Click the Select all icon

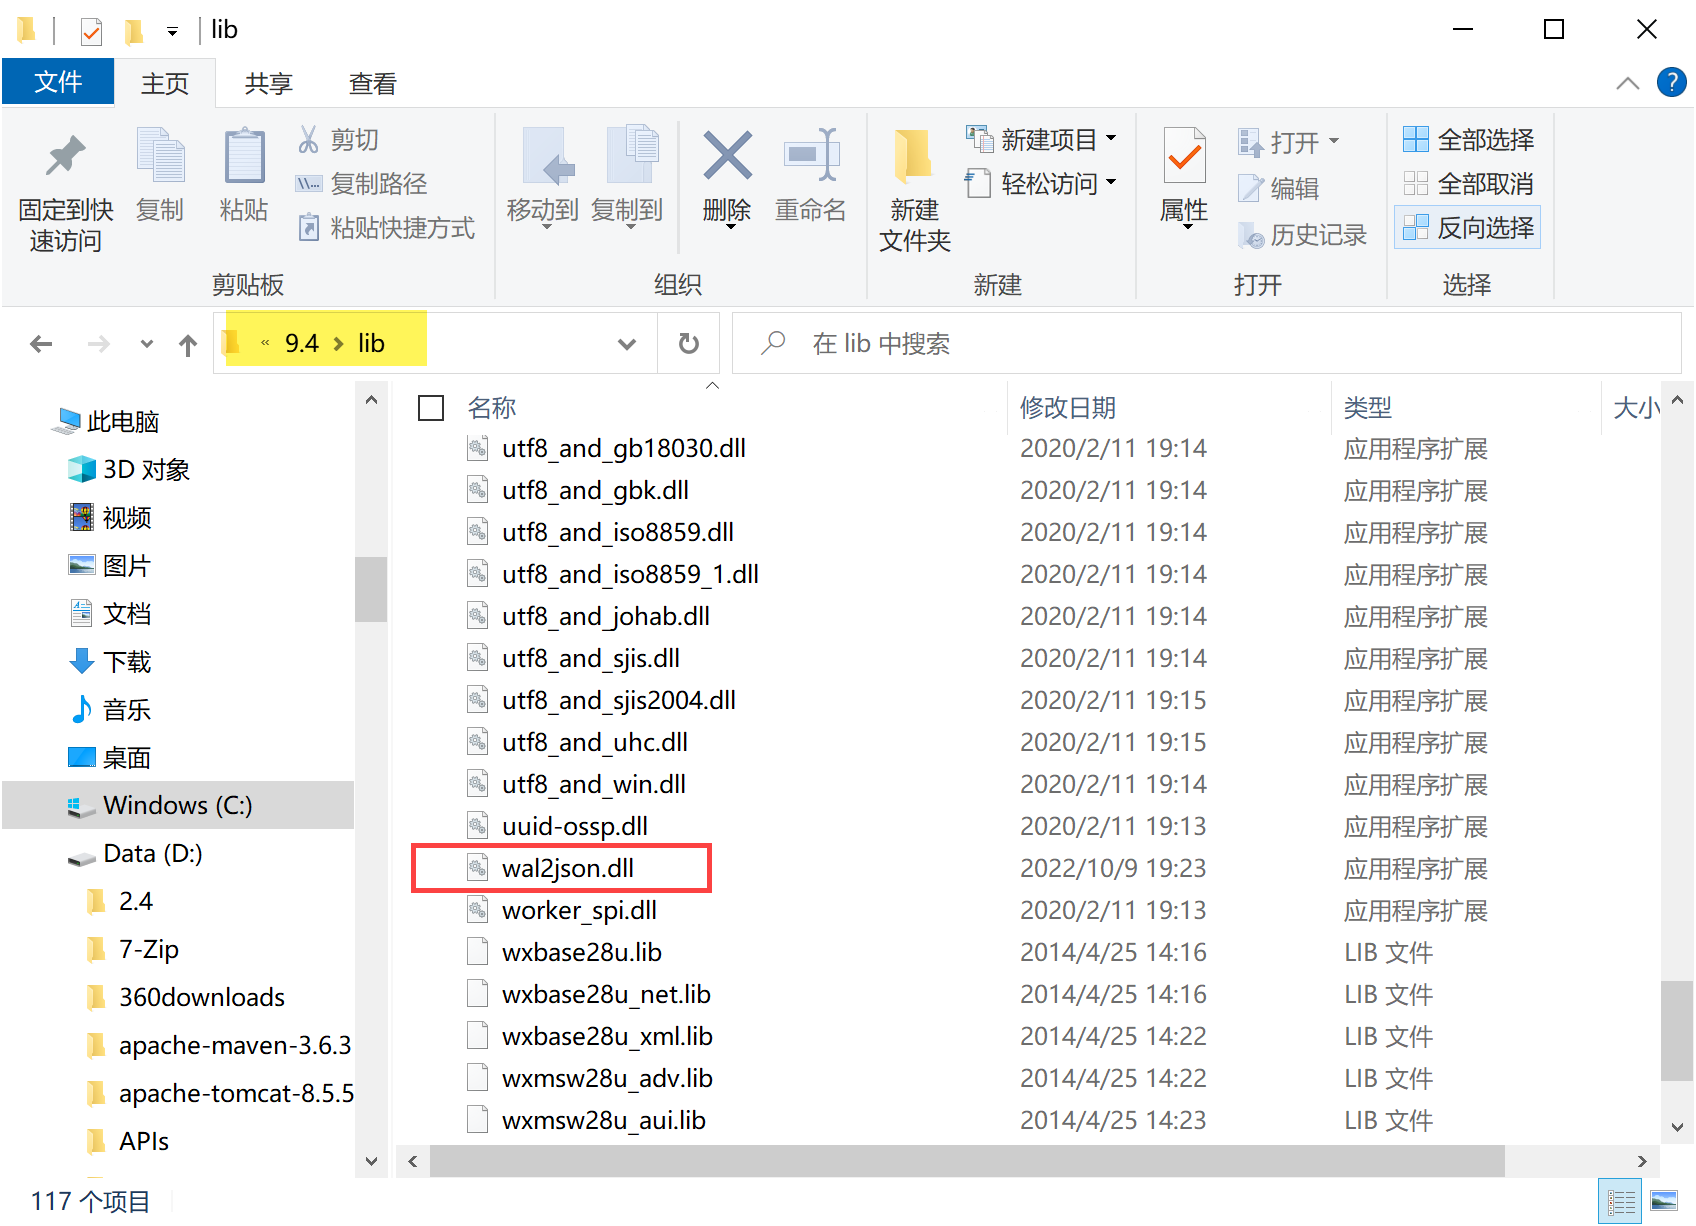coord(1416,139)
